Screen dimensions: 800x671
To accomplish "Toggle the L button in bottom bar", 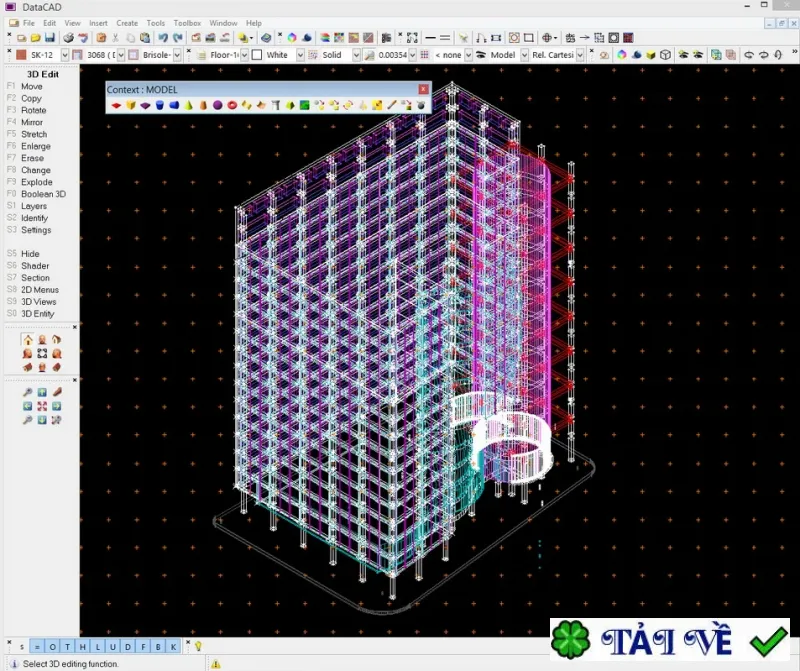I will (x=97, y=647).
